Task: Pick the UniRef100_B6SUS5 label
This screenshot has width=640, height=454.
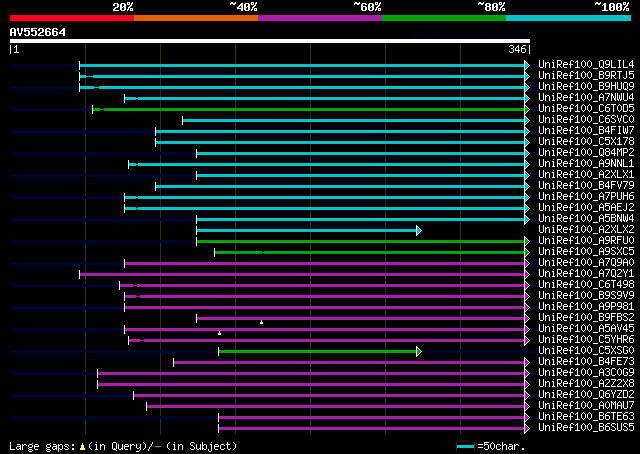Action: pyautogui.click(x=586, y=428)
